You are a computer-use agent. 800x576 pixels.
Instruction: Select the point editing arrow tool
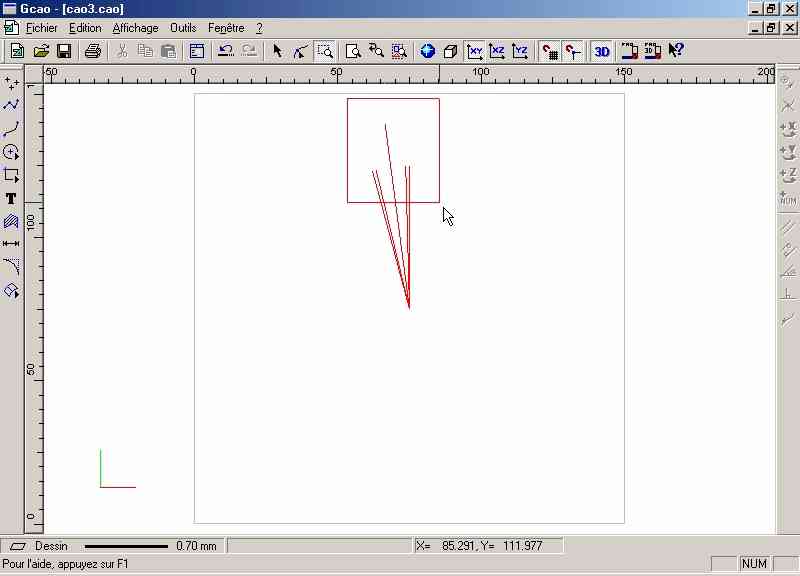301,51
